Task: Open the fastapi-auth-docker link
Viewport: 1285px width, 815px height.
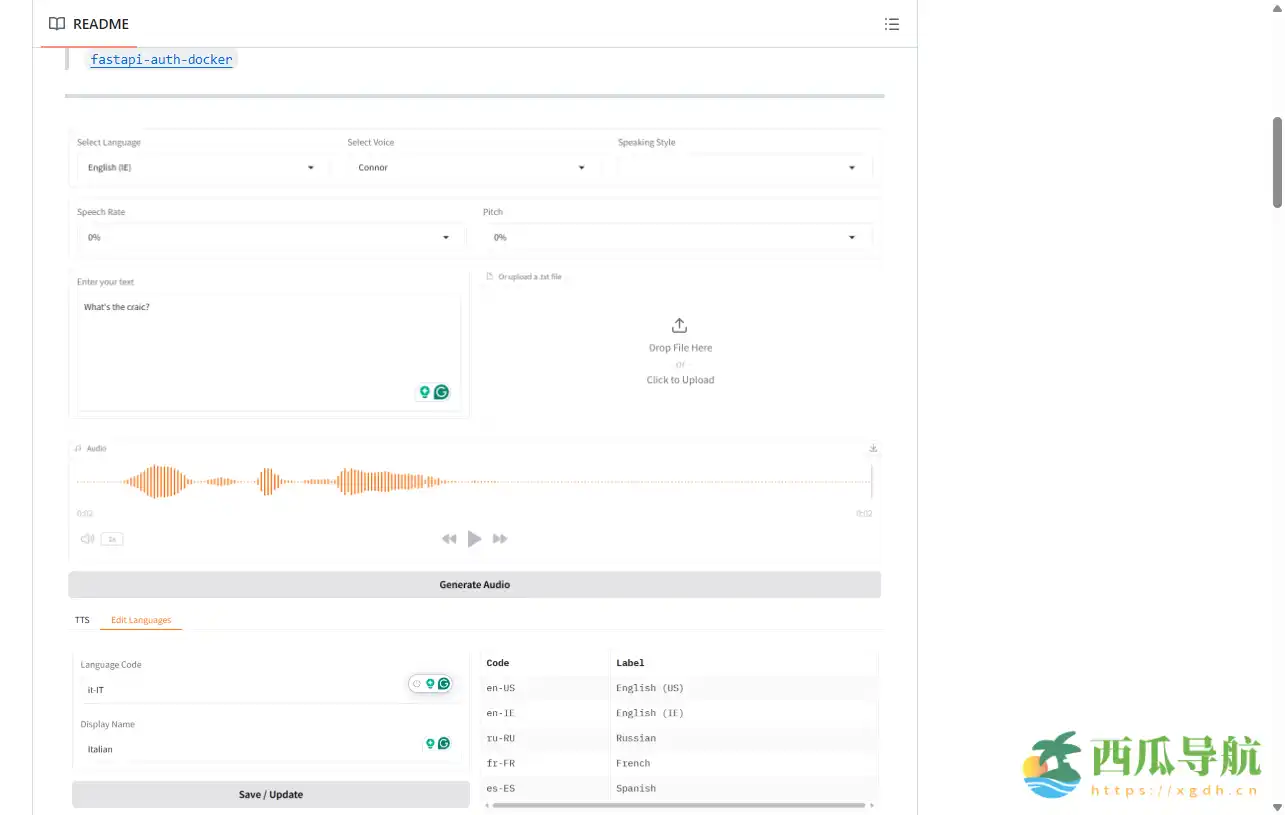Action: [161, 60]
